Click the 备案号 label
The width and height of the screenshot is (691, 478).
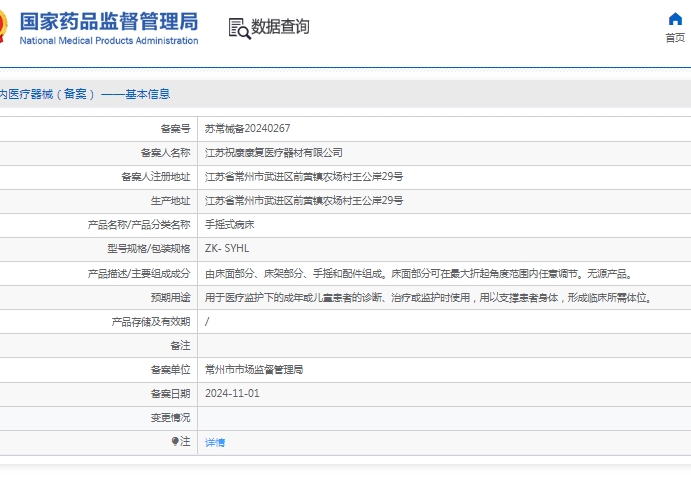click(x=175, y=129)
